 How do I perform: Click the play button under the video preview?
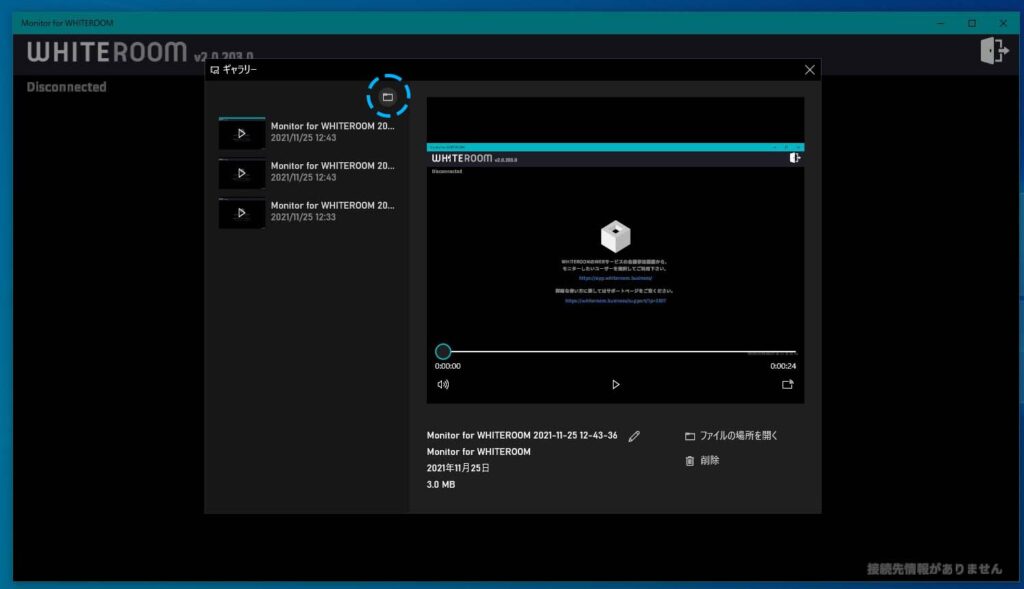point(615,385)
